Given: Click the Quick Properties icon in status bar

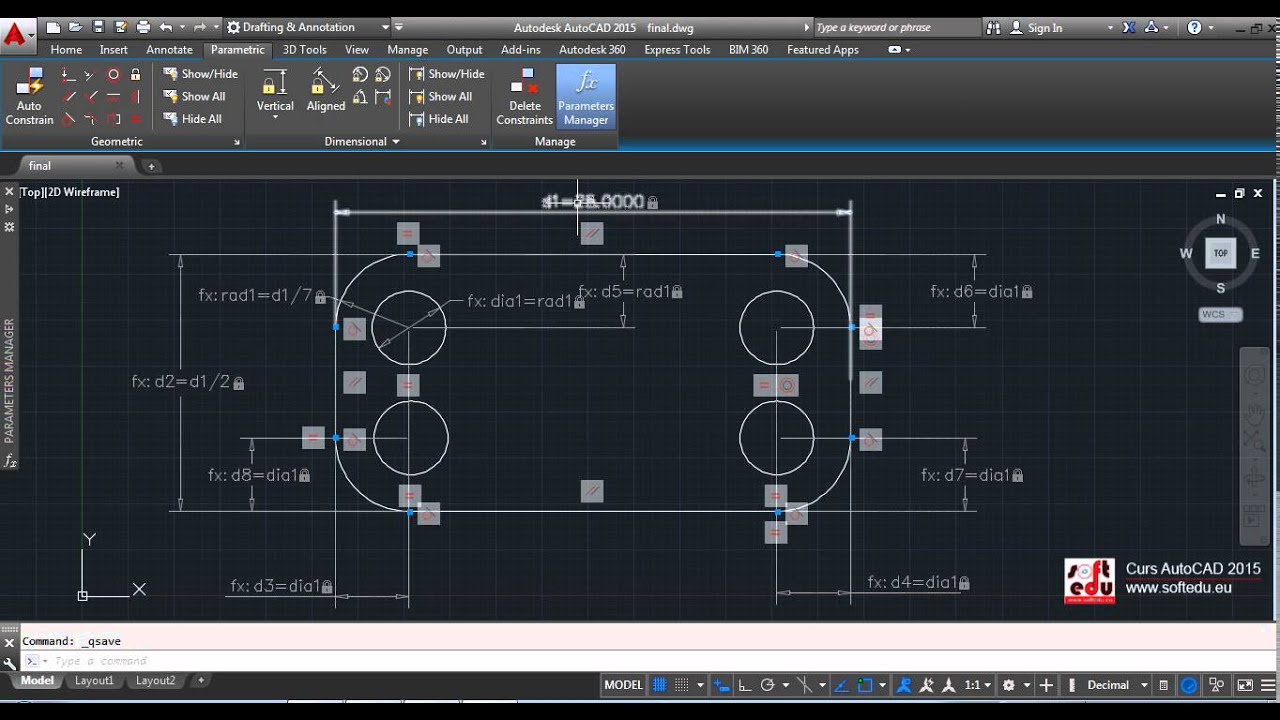Looking at the screenshot, I should click(x=1163, y=685).
